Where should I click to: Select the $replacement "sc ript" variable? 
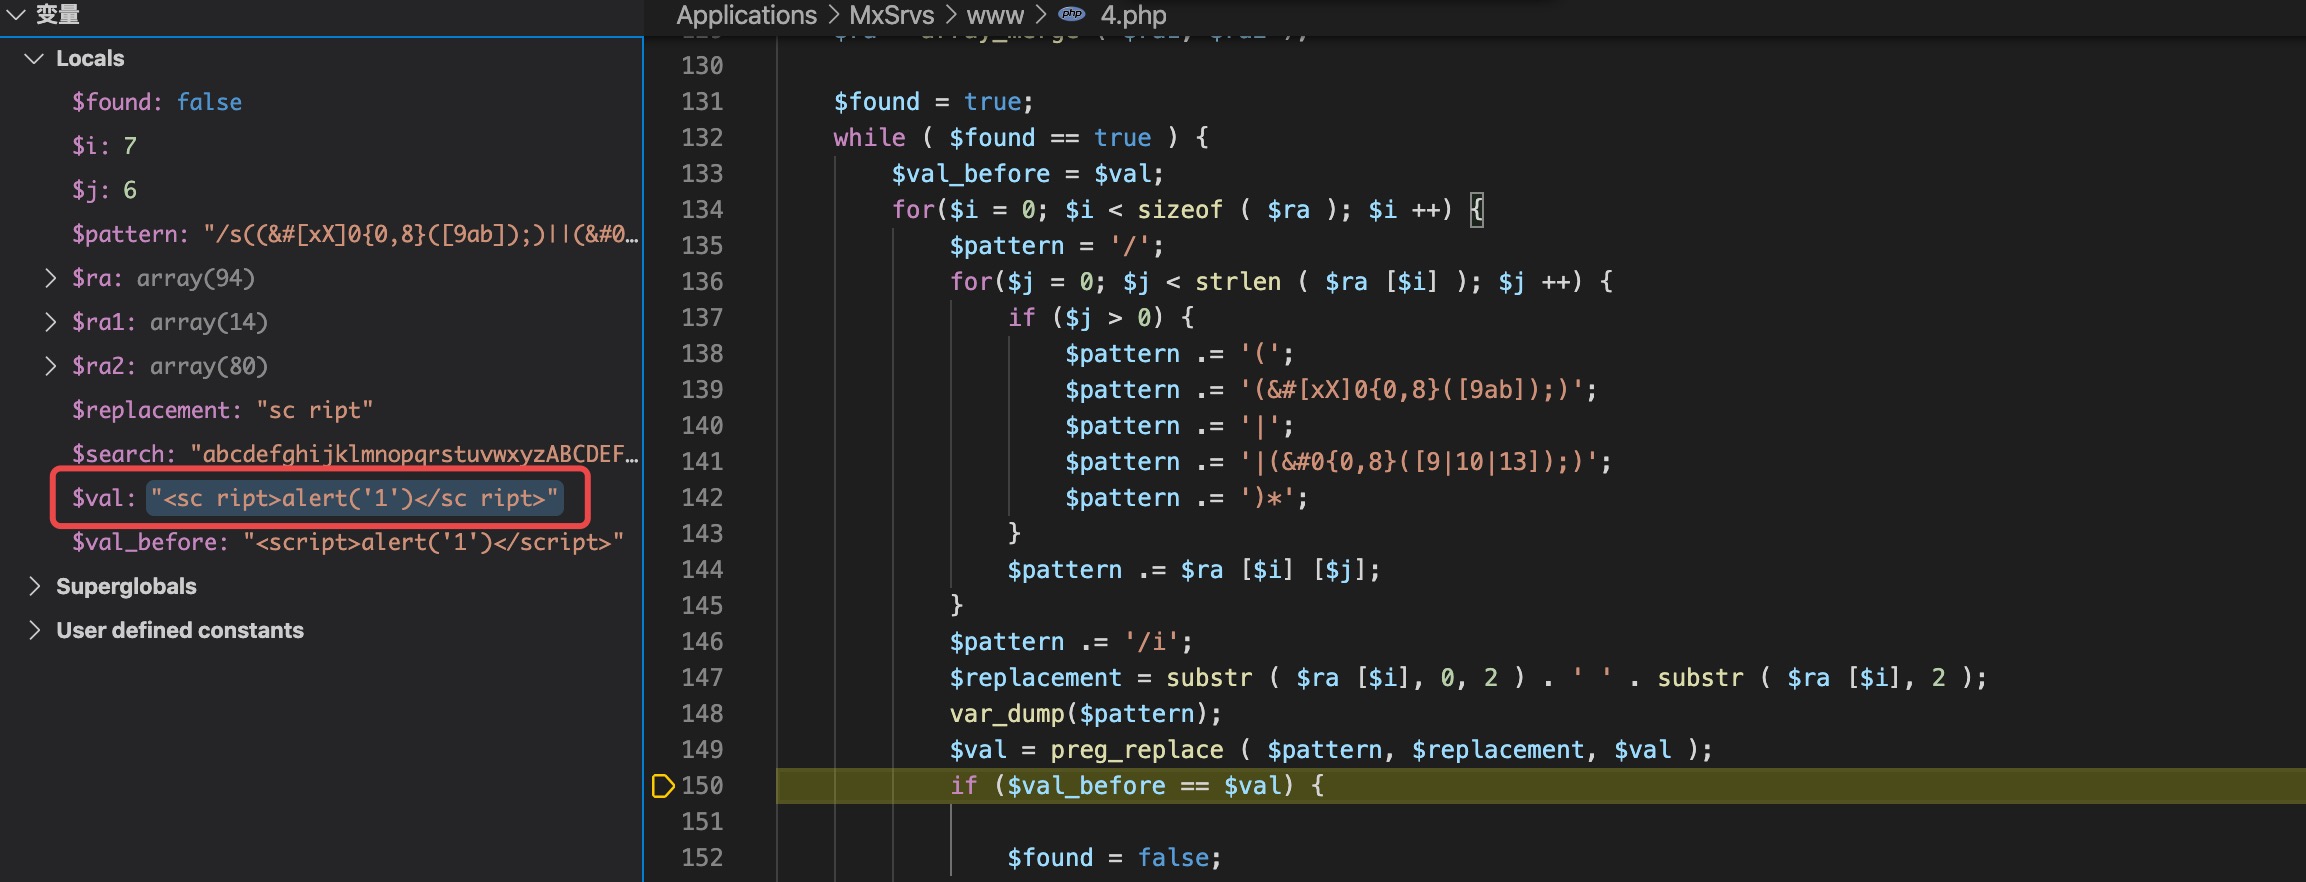point(222,410)
